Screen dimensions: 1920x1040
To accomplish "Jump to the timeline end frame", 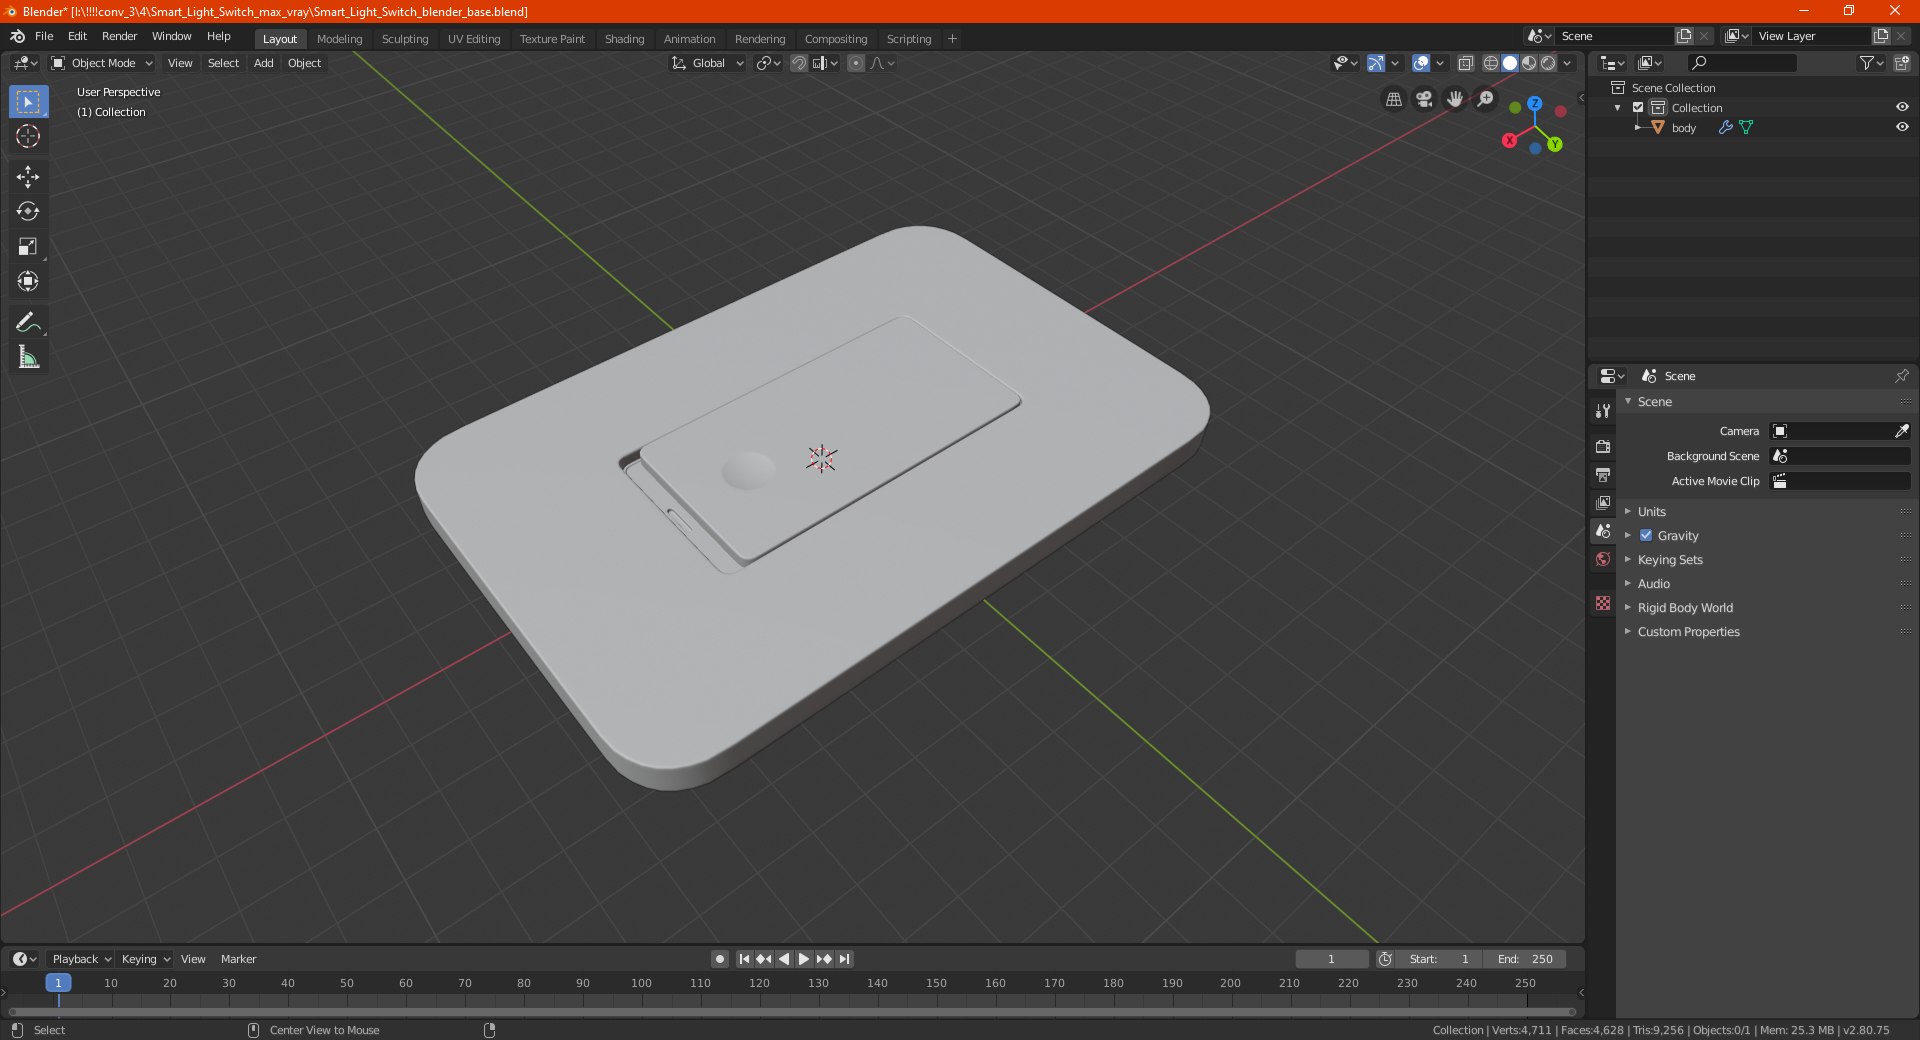I will pyautogui.click(x=845, y=959).
